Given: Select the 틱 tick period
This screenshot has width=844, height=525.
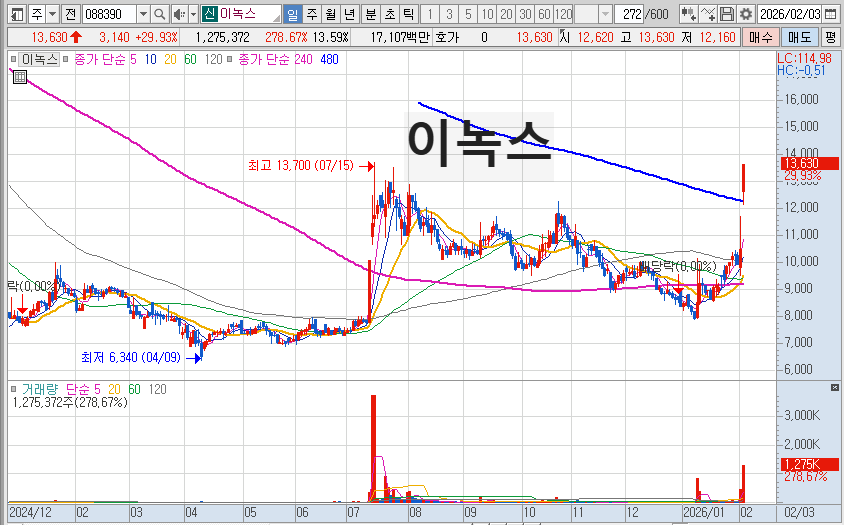Looking at the screenshot, I should [409, 14].
